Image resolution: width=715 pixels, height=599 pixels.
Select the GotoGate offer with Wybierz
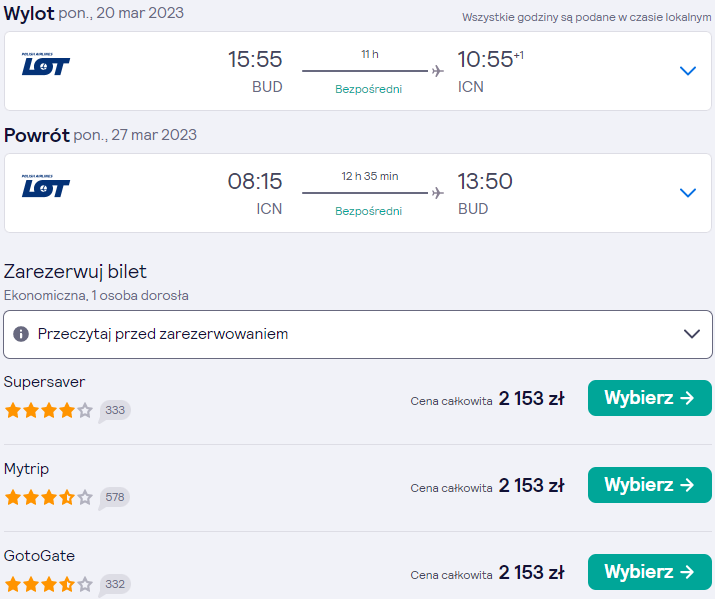650,572
